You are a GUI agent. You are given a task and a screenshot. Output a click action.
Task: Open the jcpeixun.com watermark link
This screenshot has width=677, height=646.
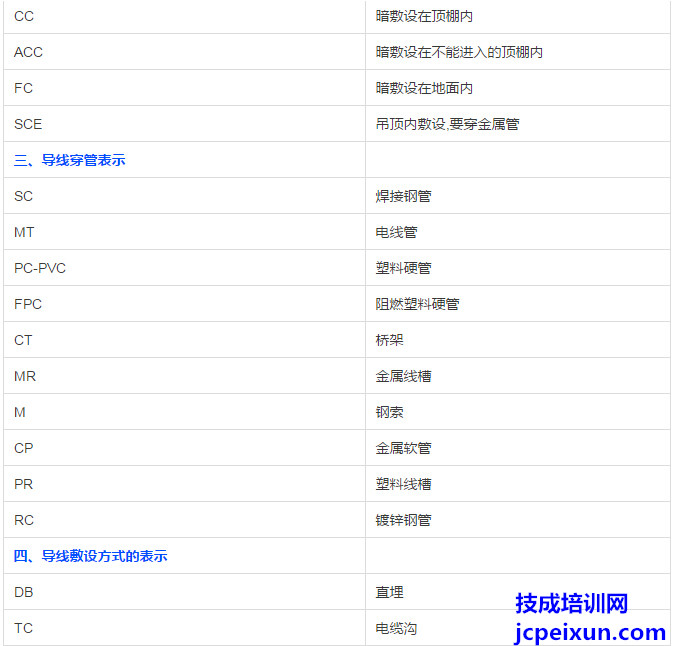[x=589, y=632]
